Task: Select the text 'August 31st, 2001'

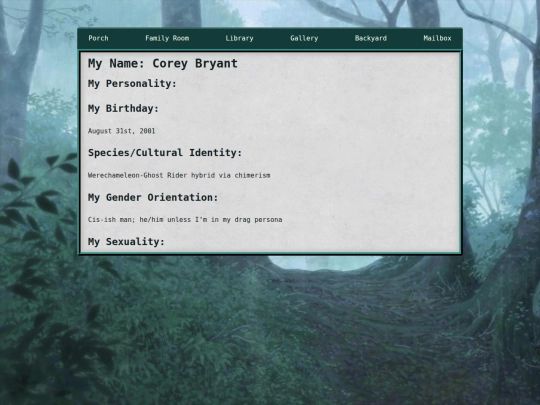Action: (122, 131)
